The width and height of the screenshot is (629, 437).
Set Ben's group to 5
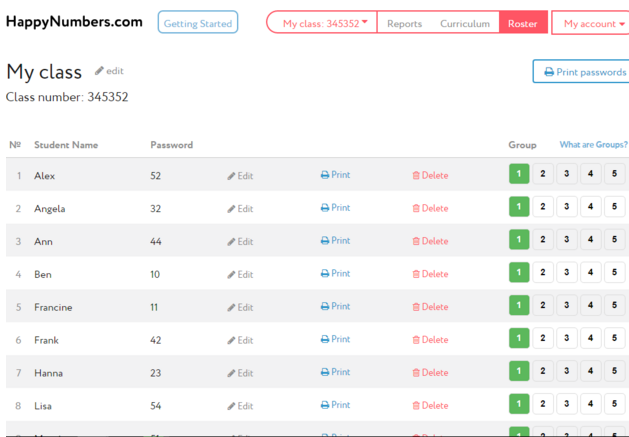point(615,273)
